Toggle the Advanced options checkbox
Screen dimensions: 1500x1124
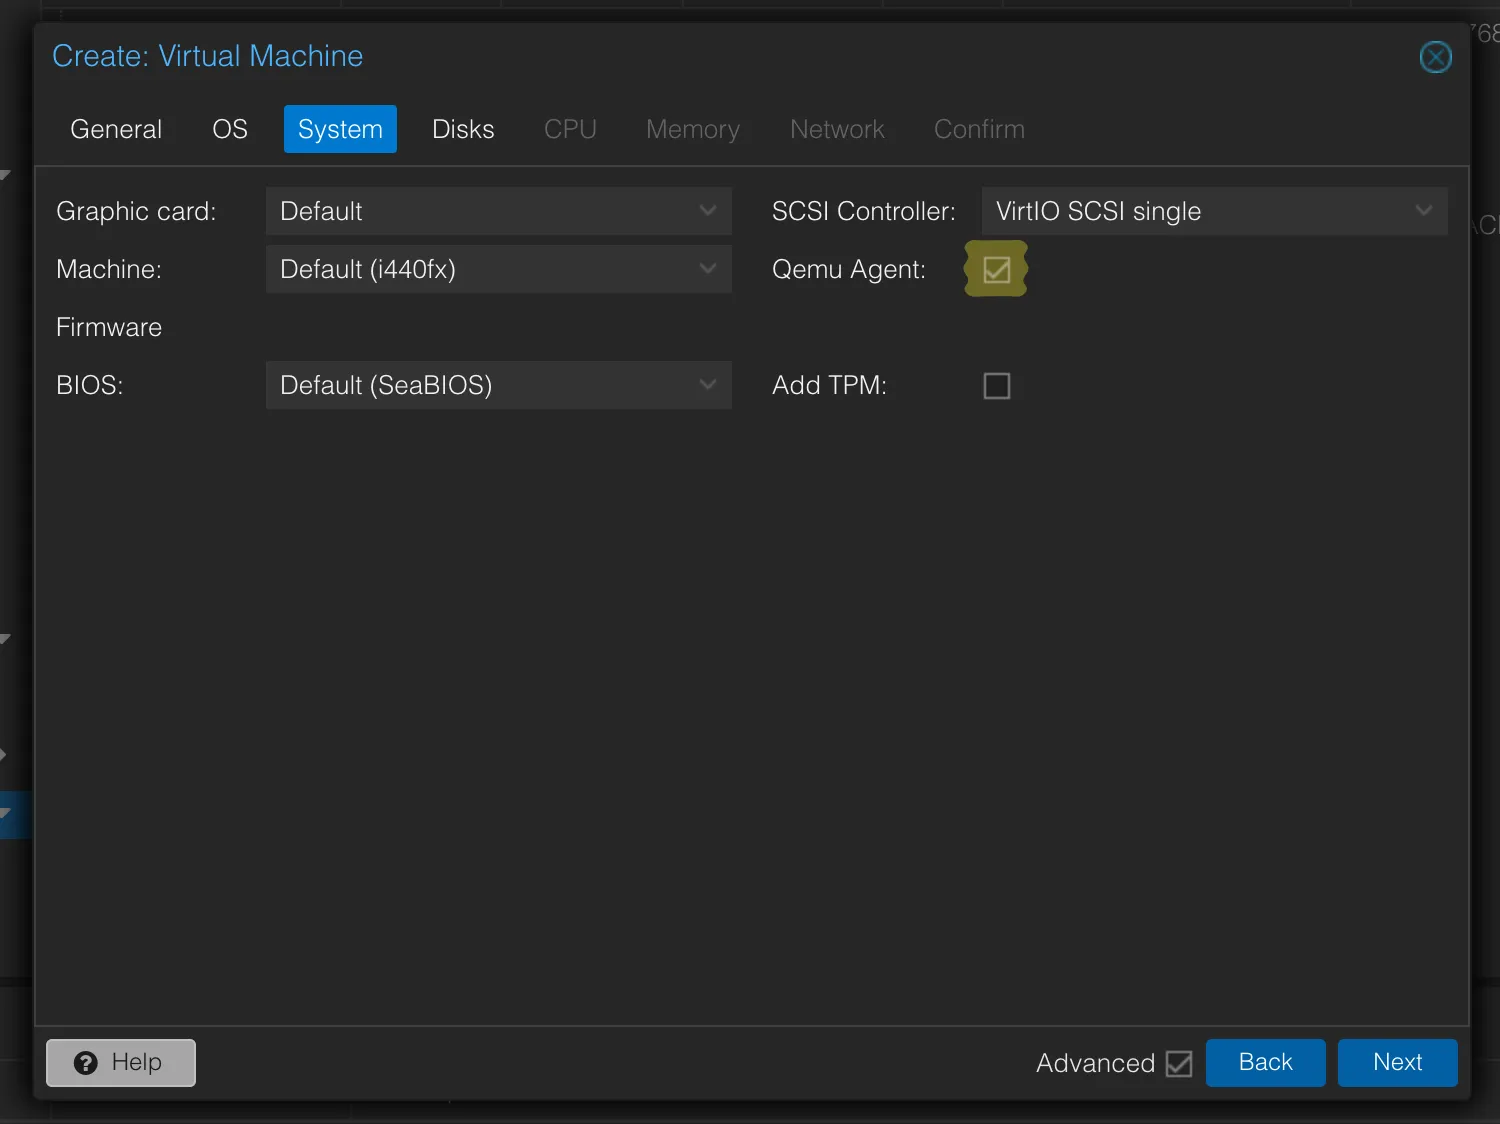(1179, 1063)
